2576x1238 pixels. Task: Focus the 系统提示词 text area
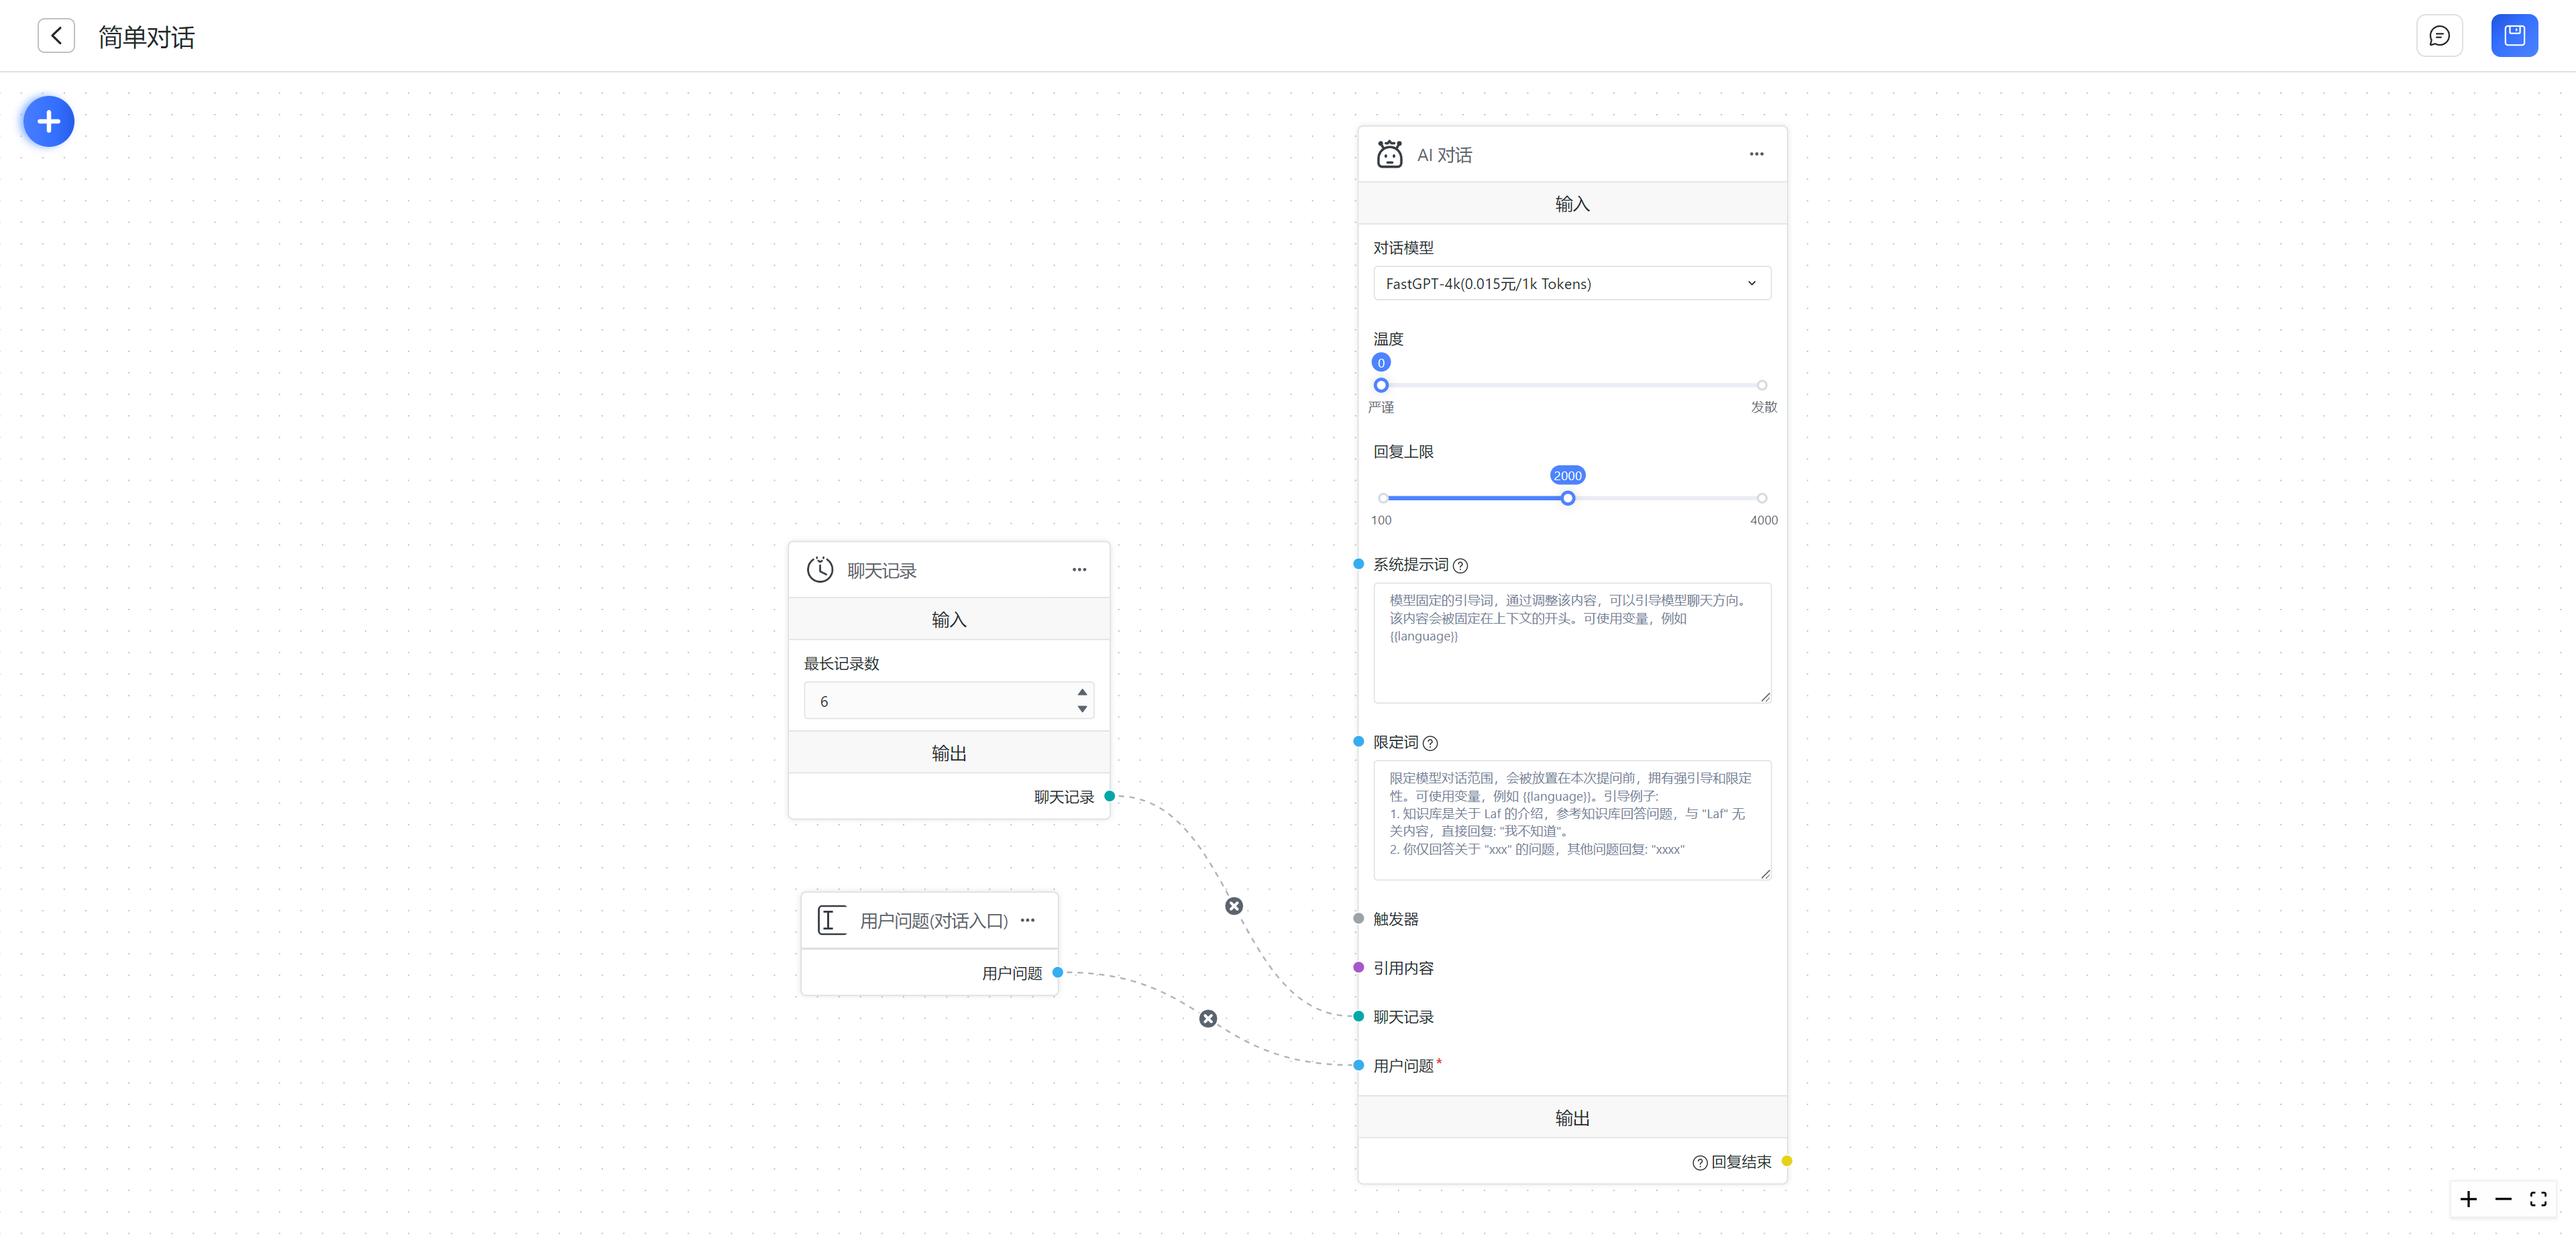pyautogui.click(x=1571, y=643)
